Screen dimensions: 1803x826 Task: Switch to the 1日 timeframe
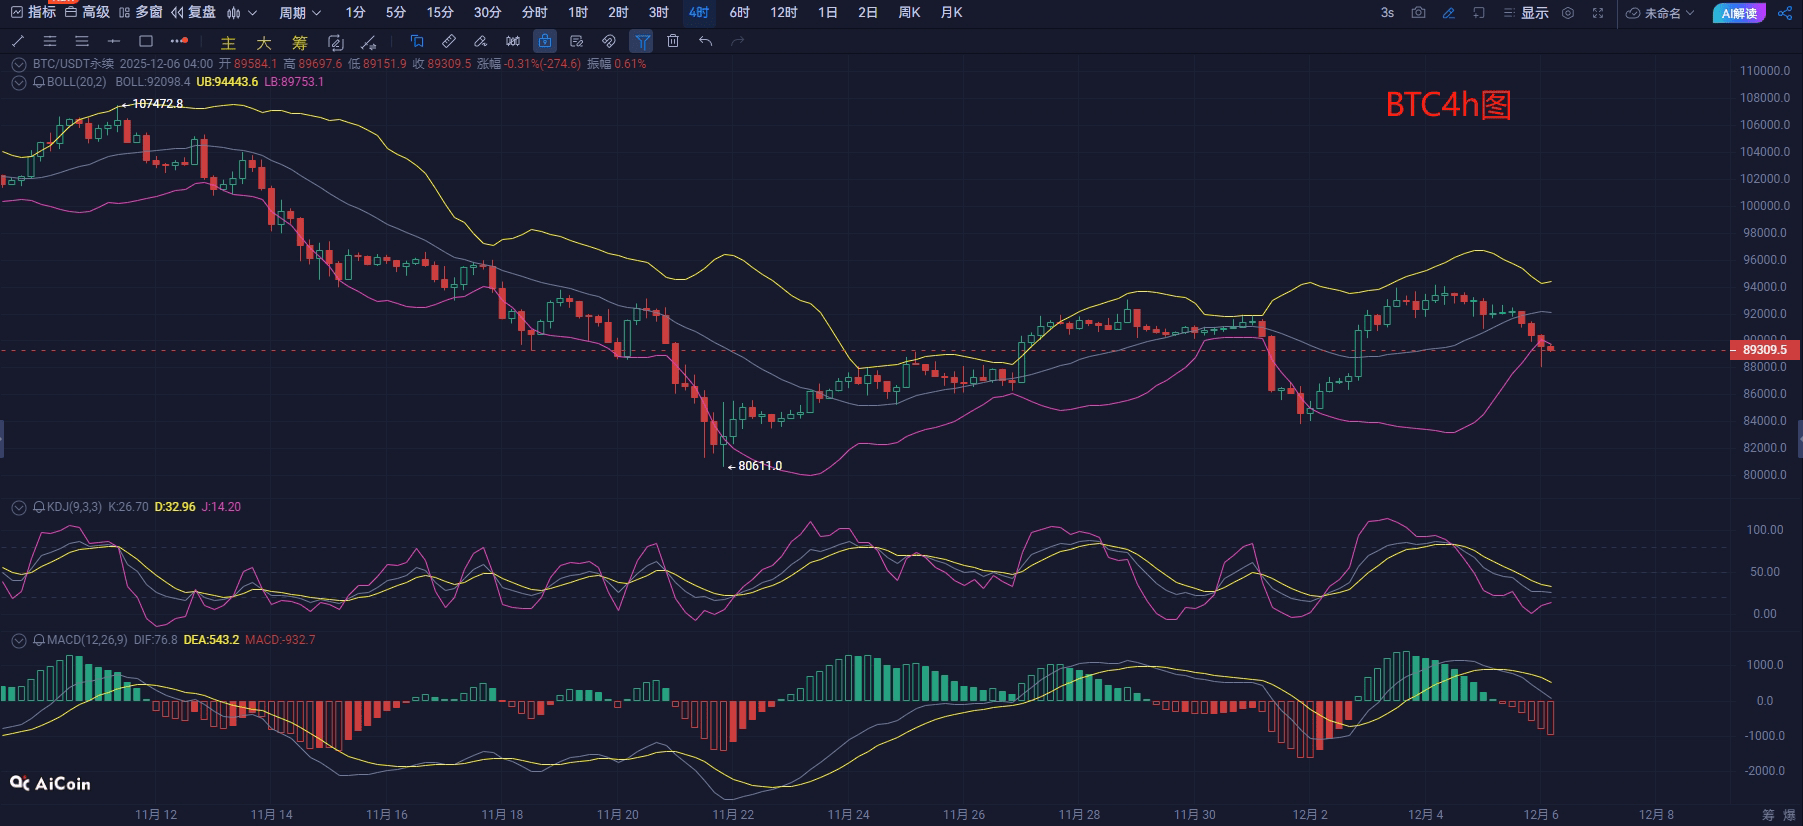(x=827, y=13)
